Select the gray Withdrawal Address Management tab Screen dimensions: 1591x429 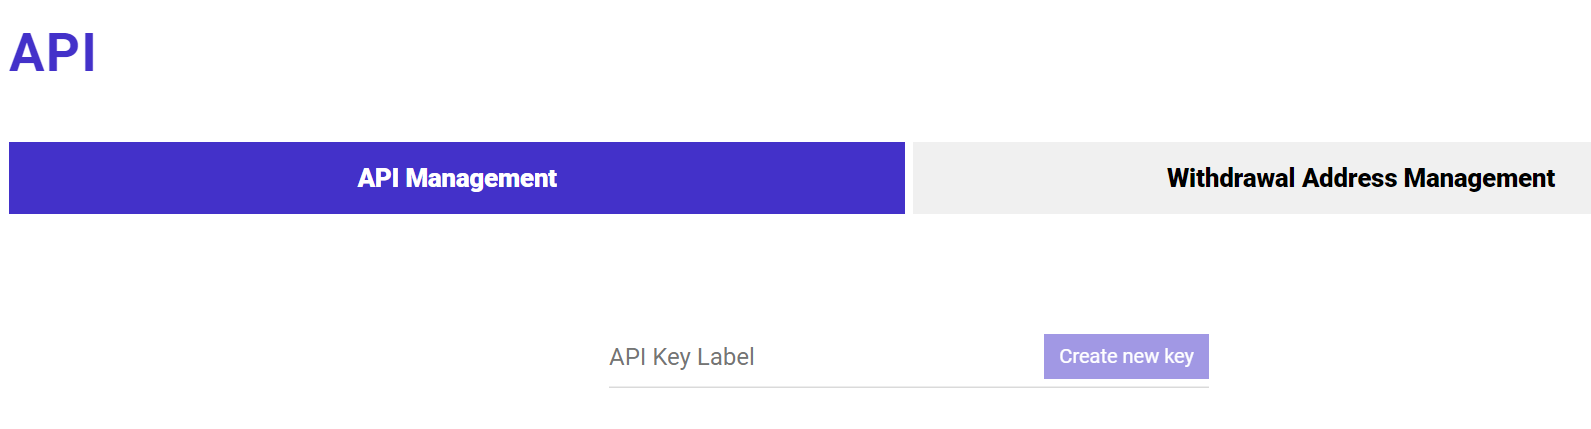[x=1252, y=178]
